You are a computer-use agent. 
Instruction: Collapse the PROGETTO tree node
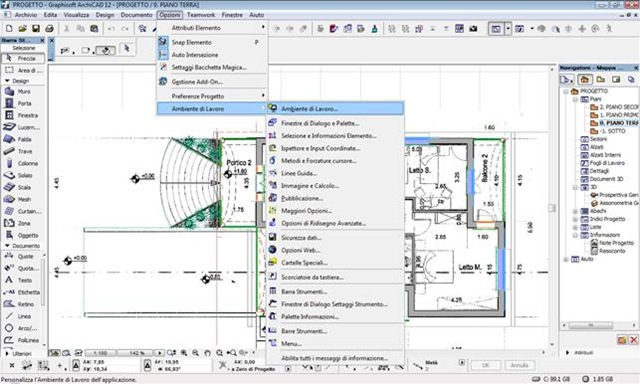point(566,91)
